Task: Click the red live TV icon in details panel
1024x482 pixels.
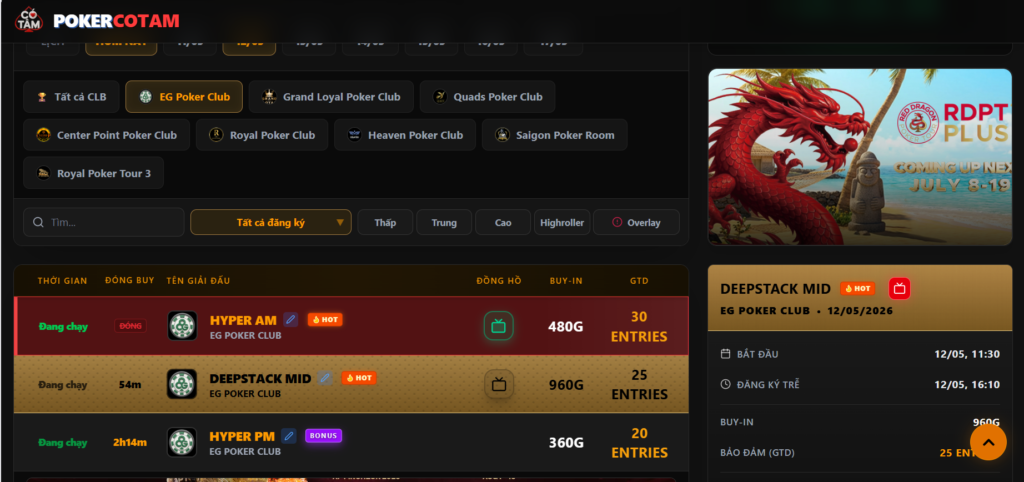Action: click(899, 288)
